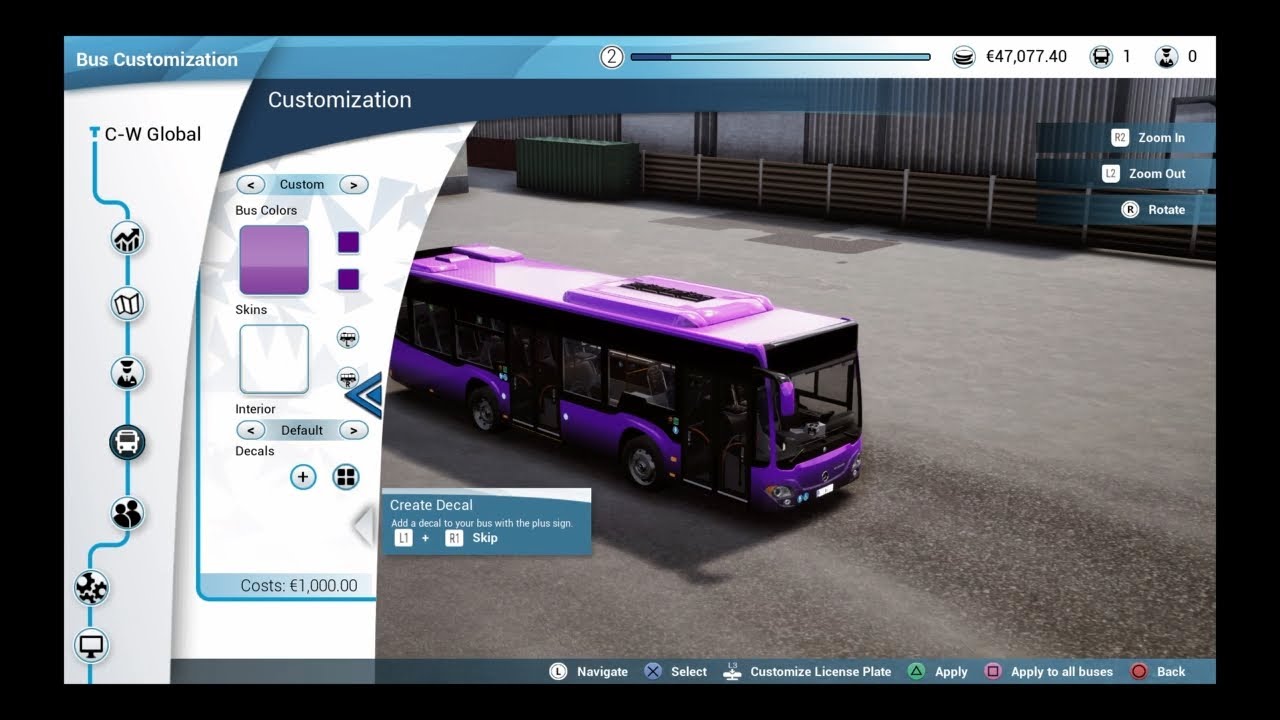The height and width of the screenshot is (720, 1280).
Task: Click the €47,077.40 balance
Action: (1026, 57)
